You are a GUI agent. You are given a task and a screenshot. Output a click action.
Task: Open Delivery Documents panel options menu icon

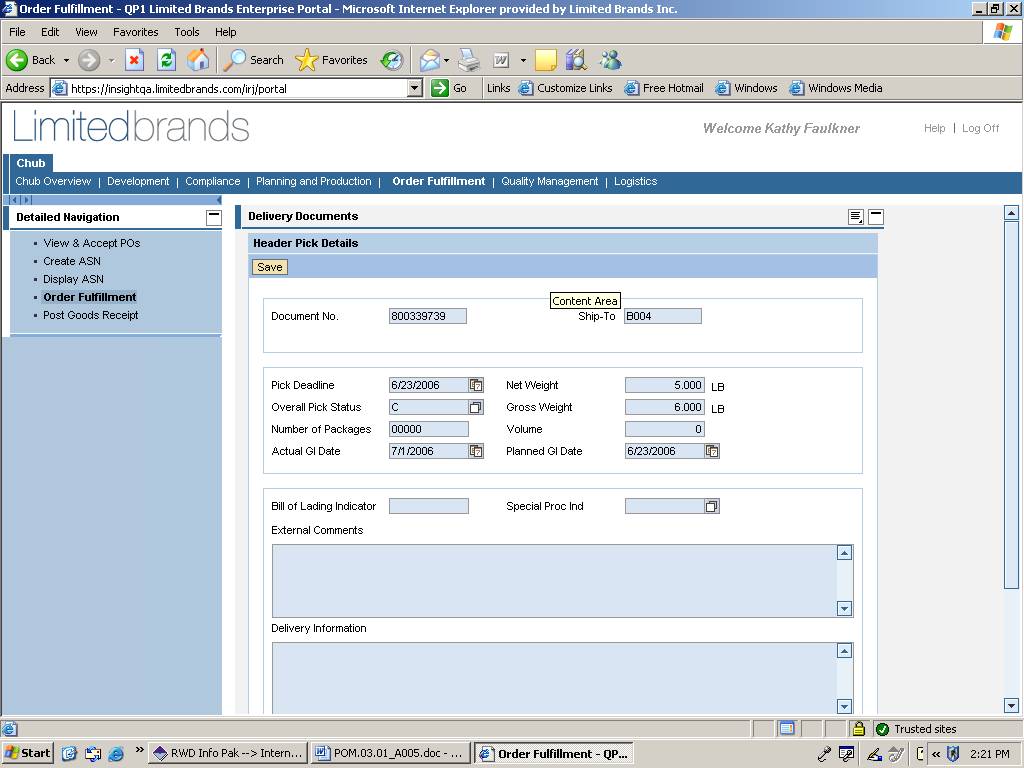(x=856, y=217)
